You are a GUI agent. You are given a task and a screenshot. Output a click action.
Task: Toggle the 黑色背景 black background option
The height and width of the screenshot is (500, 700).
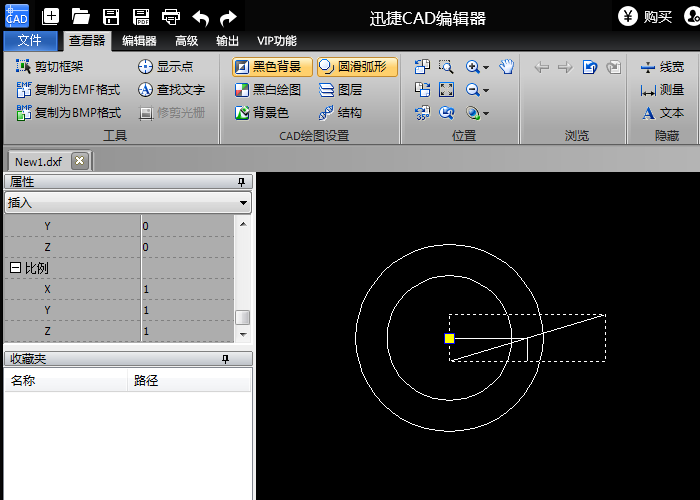coord(267,67)
